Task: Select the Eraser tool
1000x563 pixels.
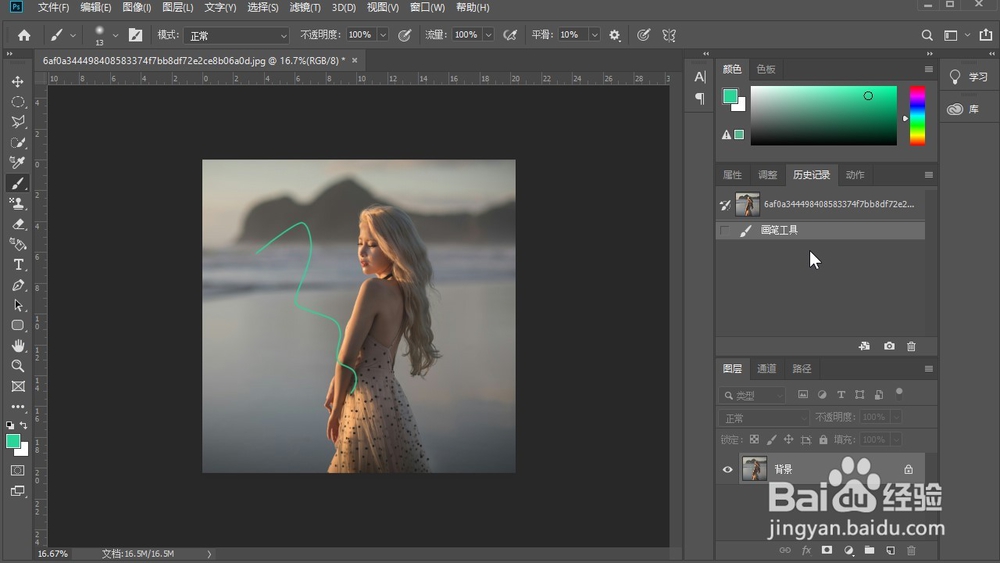Action: [x=18, y=224]
